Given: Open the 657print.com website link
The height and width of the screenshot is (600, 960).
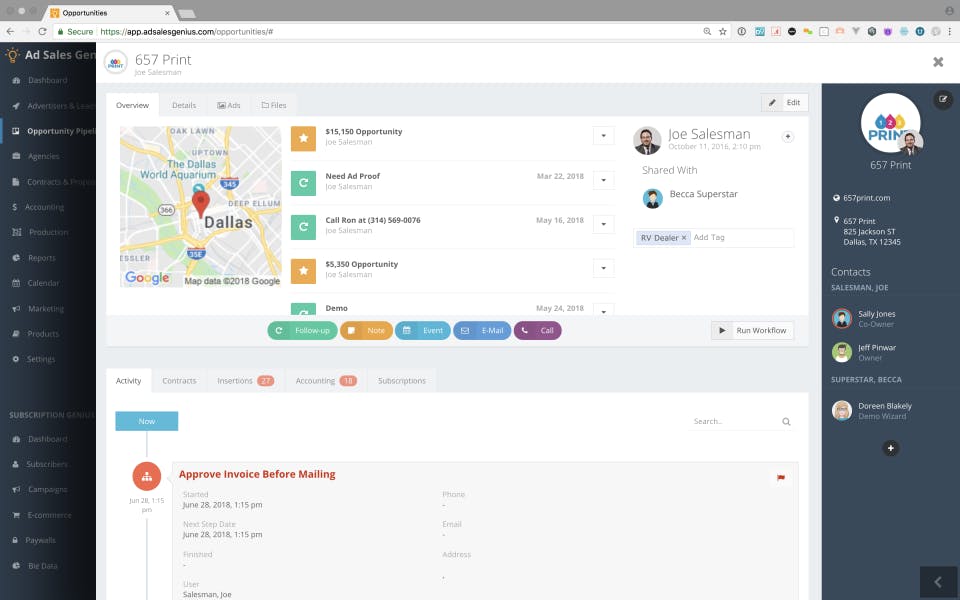Looking at the screenshot, I should click(x=866, y=198).
